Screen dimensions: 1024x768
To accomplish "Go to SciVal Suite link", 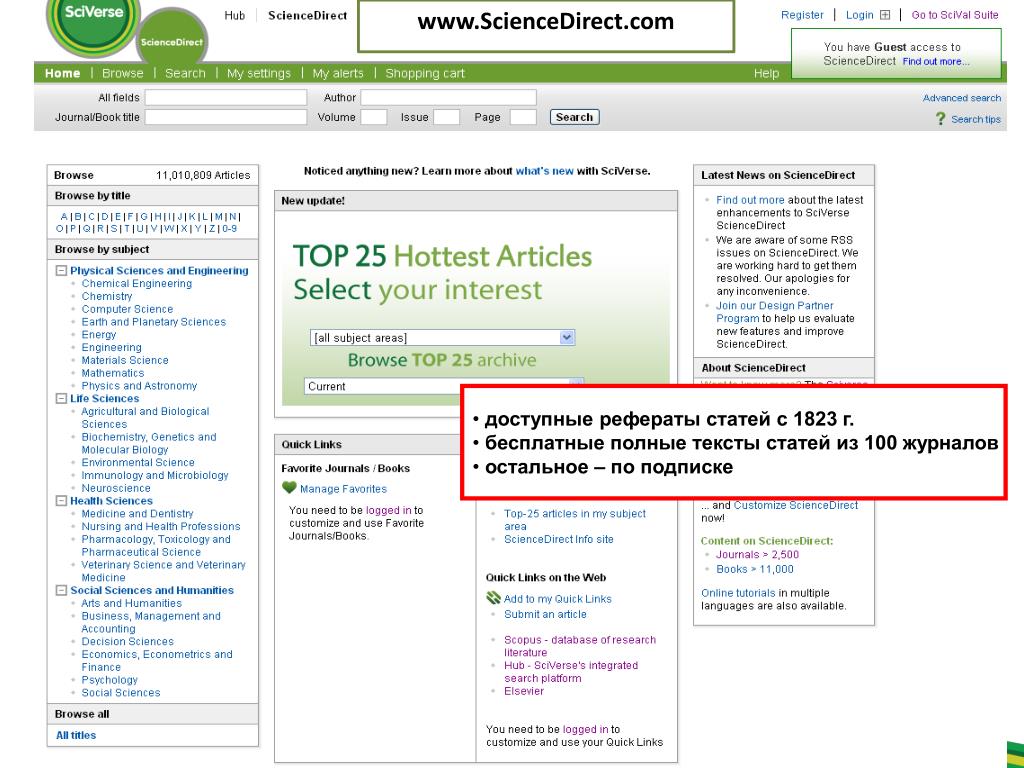I will click(955, 15).
